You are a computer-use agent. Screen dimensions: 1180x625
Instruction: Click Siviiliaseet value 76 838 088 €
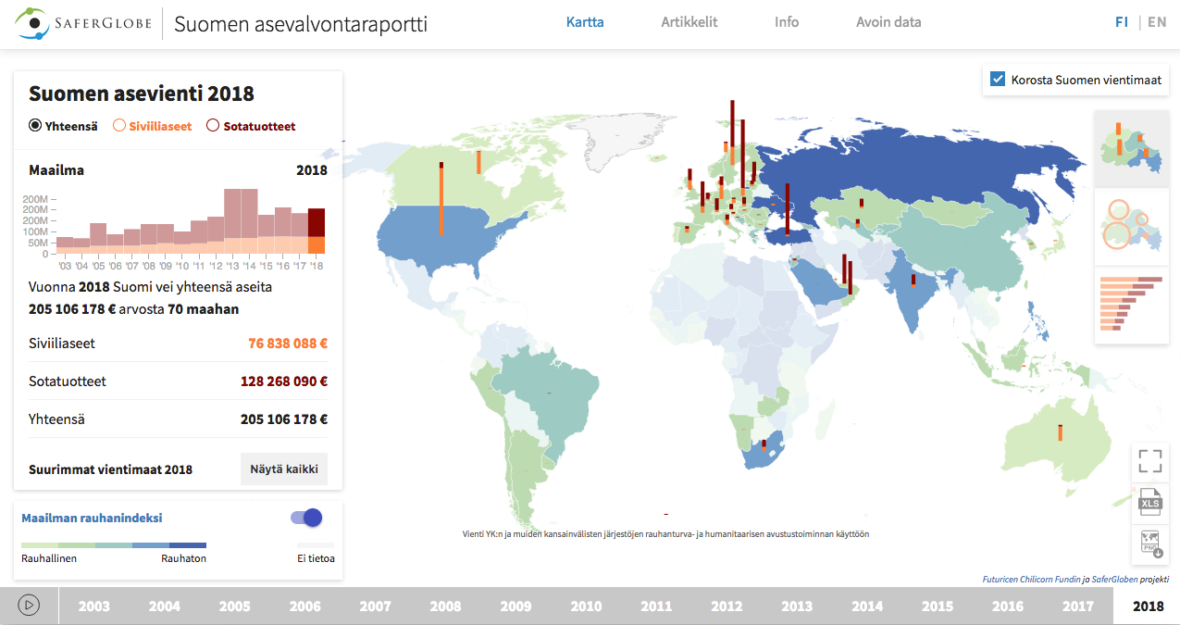point(287,343)
